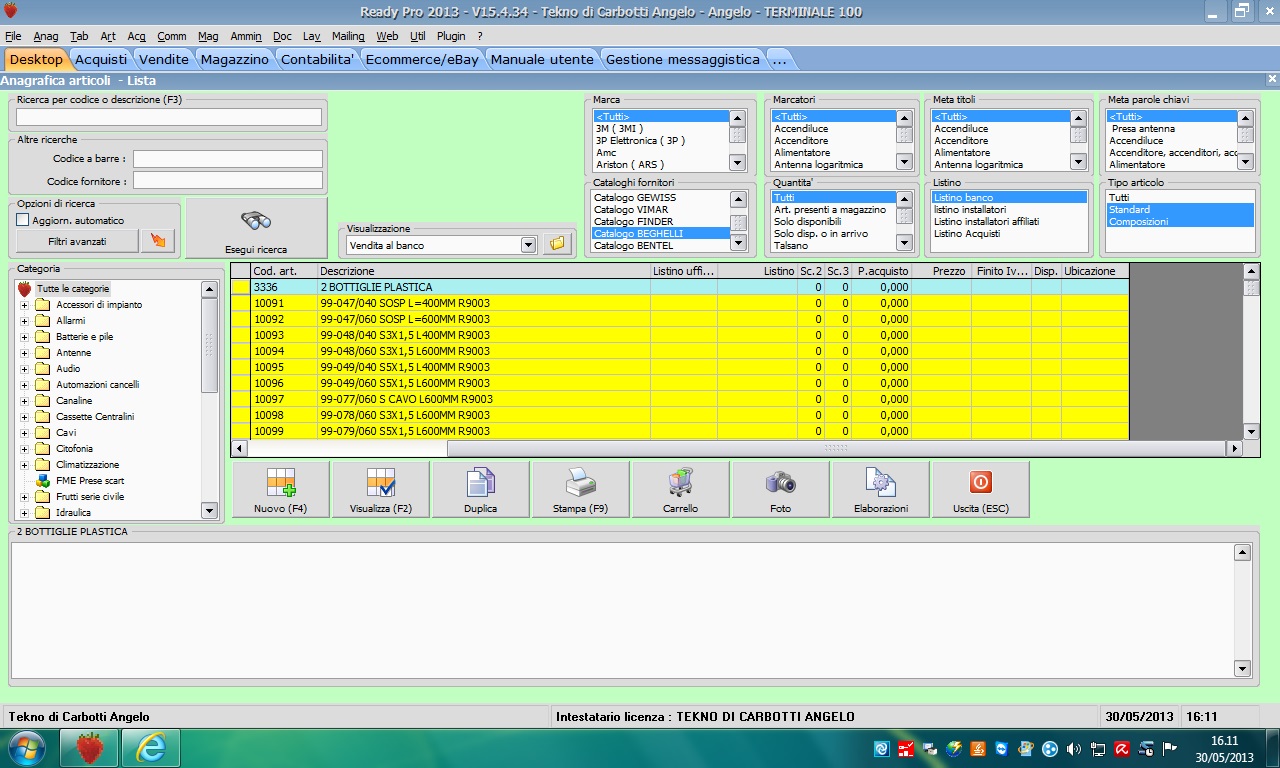Switch to the Magazzino tab

pyautogui.click(x=235, y=59)
